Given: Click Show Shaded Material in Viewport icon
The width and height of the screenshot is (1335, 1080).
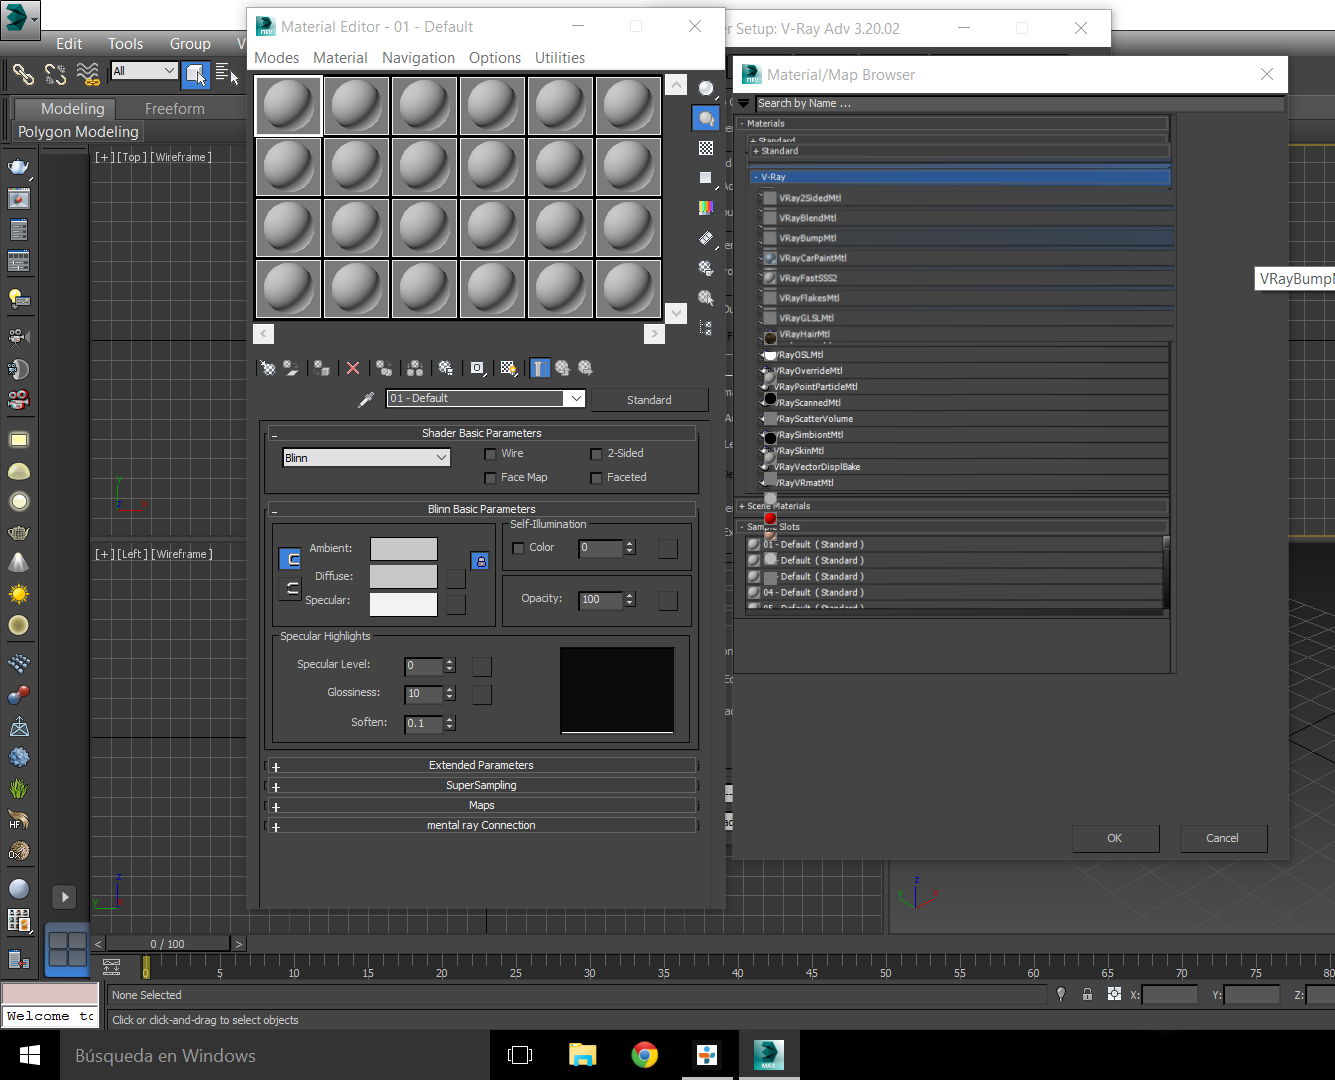Looking at the screenshot, I should point(508,368).
